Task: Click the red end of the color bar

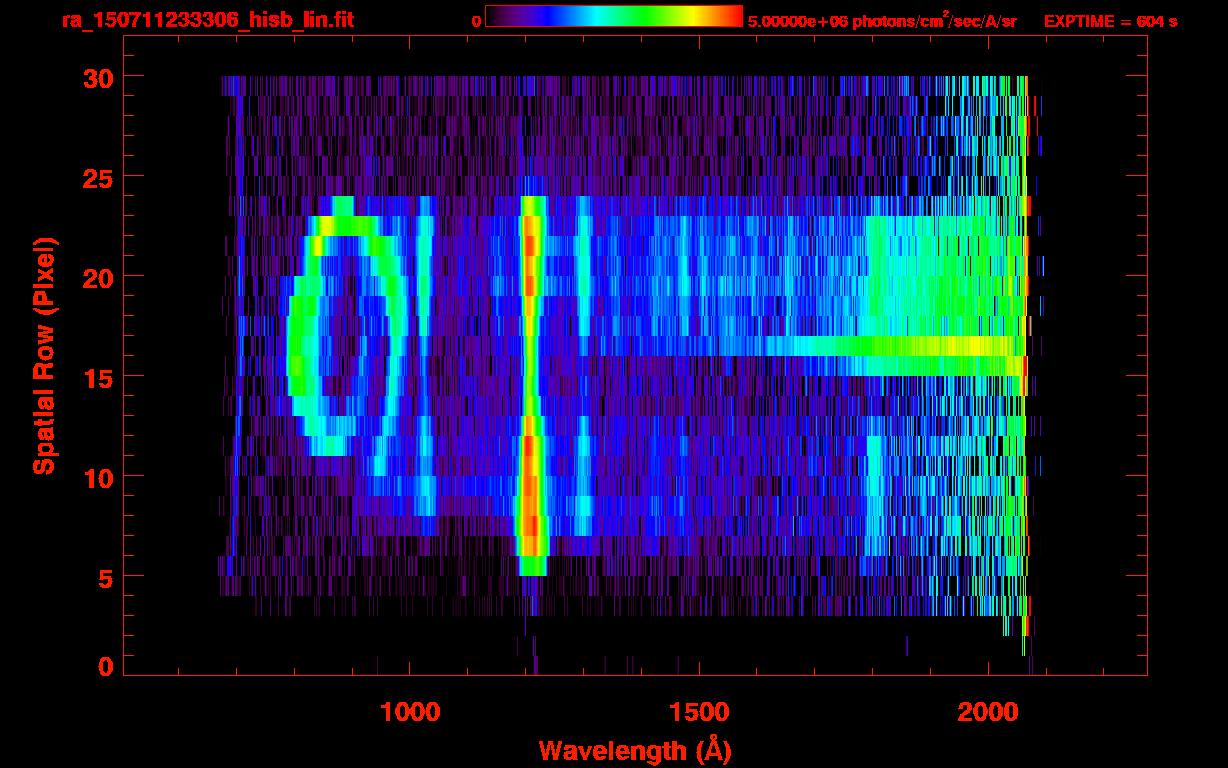Action: 732,16
